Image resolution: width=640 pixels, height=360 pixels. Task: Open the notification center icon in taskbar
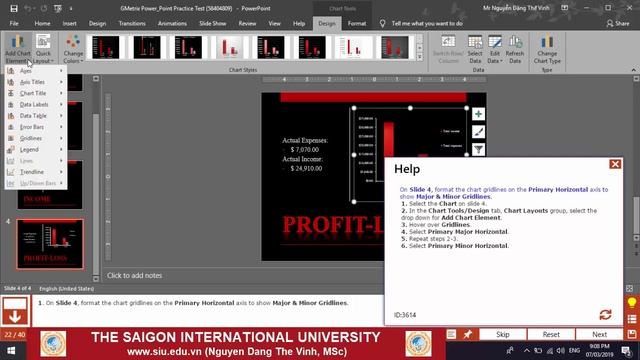pos(627,351)
